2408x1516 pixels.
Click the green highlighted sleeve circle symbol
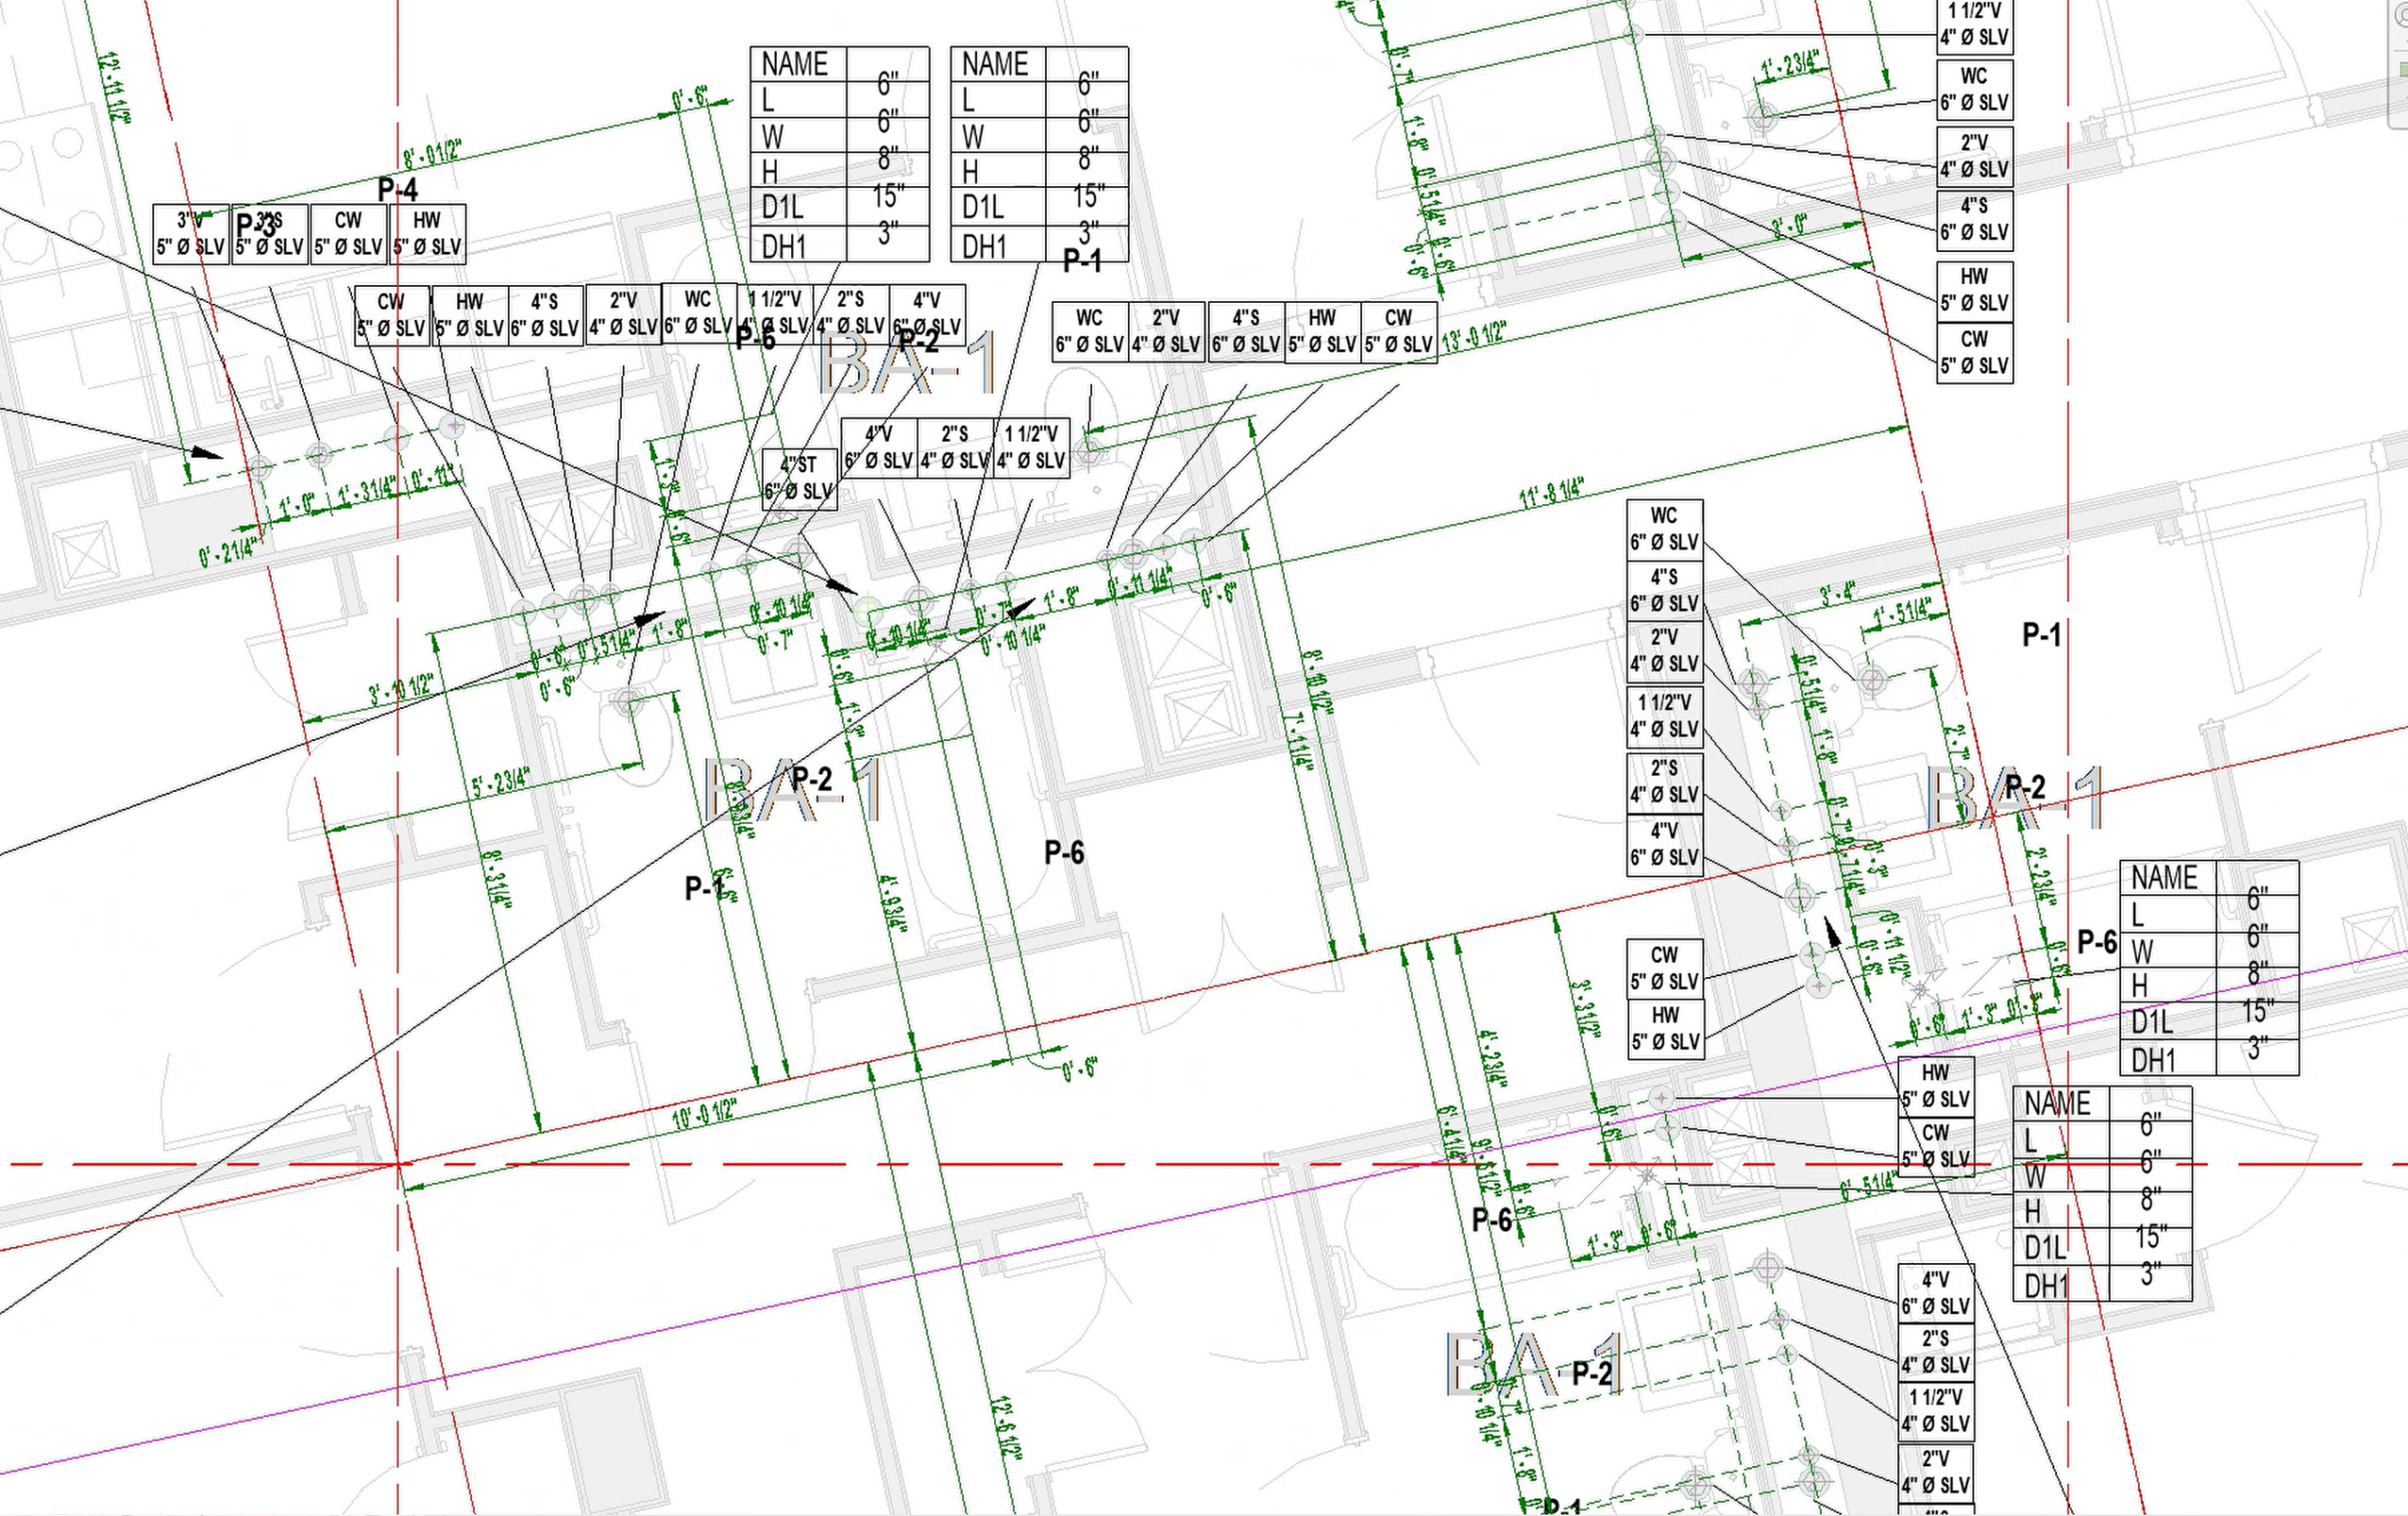(868, 610)
